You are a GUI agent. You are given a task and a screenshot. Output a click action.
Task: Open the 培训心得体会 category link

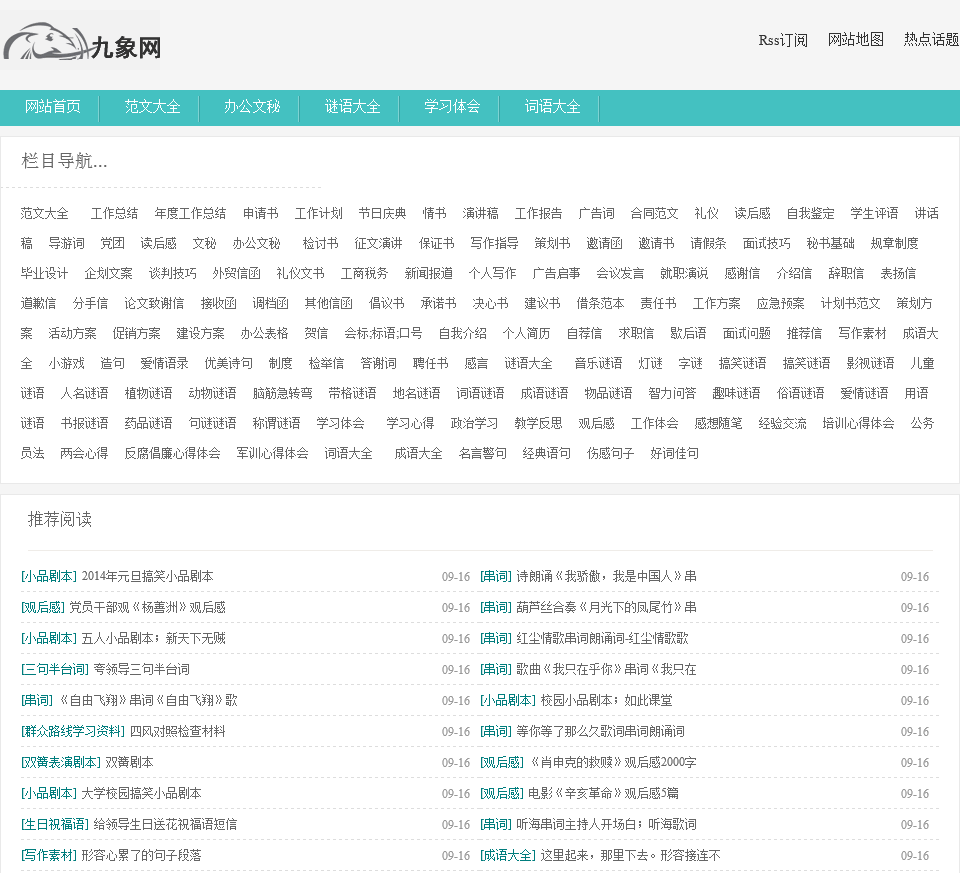(858, 423)
